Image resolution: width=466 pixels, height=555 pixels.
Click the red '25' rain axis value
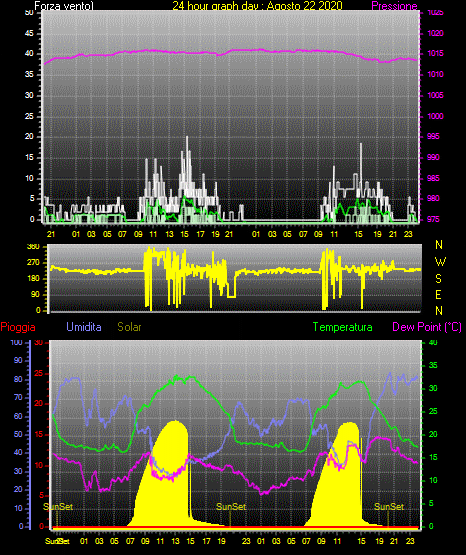(38, 374)
